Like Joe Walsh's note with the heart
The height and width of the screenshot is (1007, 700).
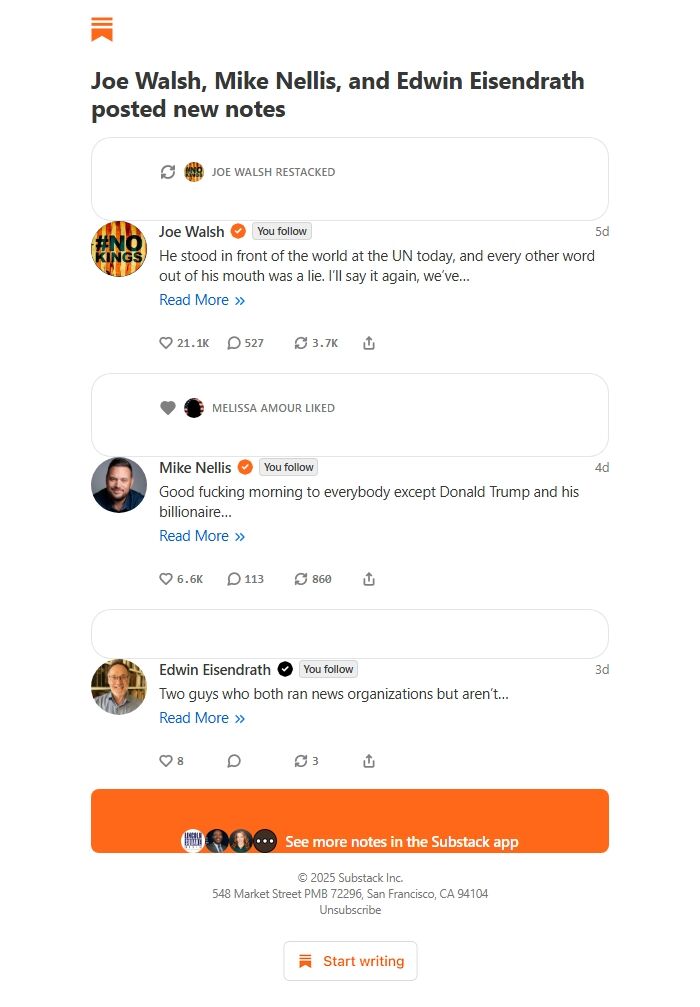click(165, 342)
